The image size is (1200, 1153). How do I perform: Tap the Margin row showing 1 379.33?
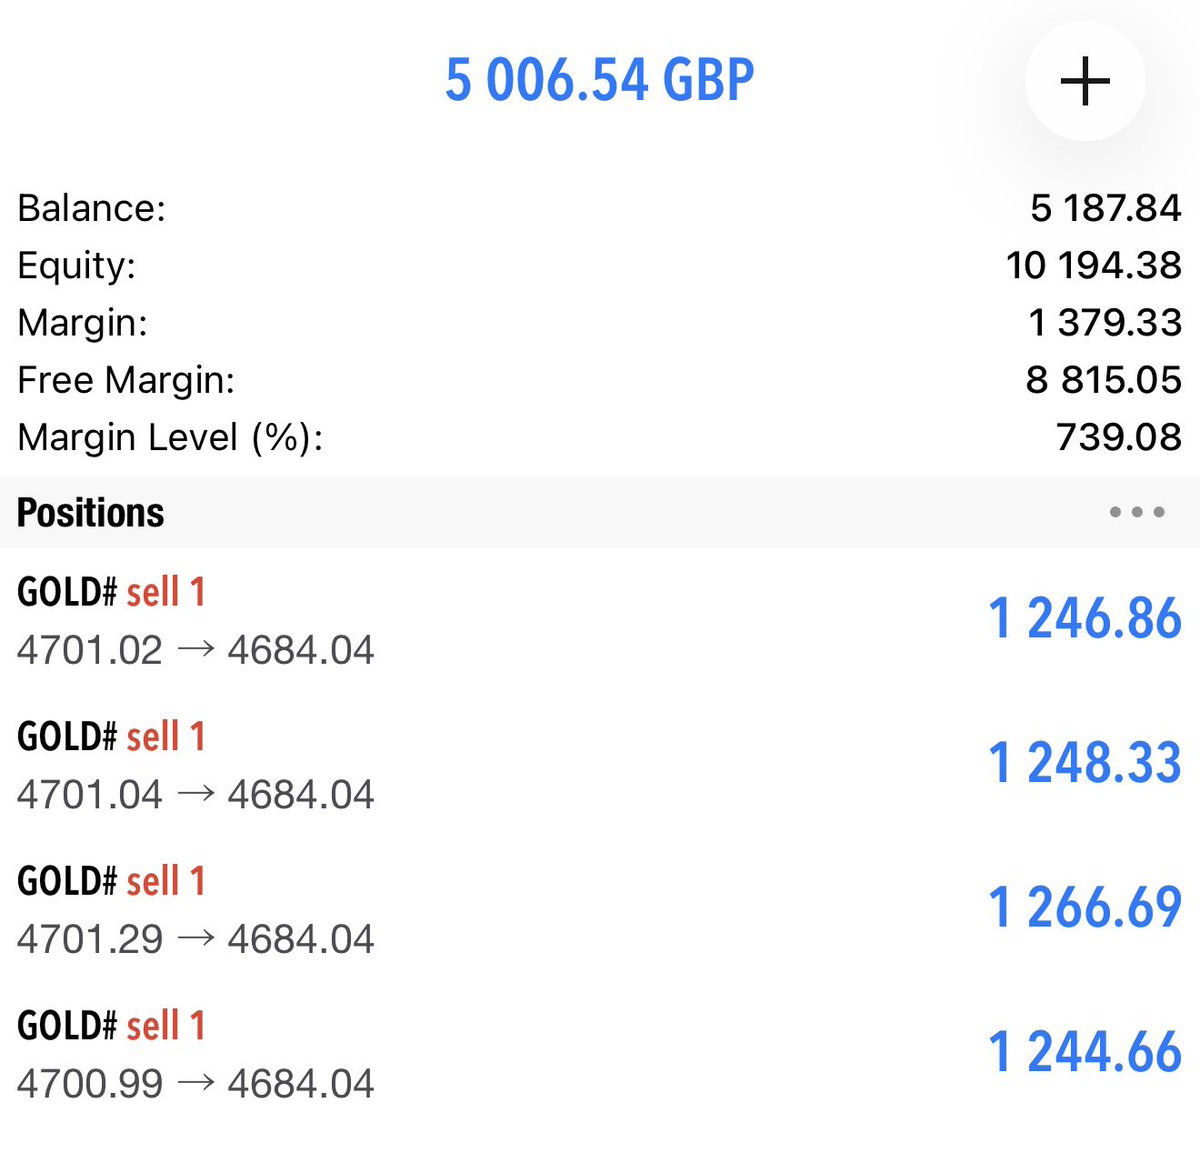[600, 322]
